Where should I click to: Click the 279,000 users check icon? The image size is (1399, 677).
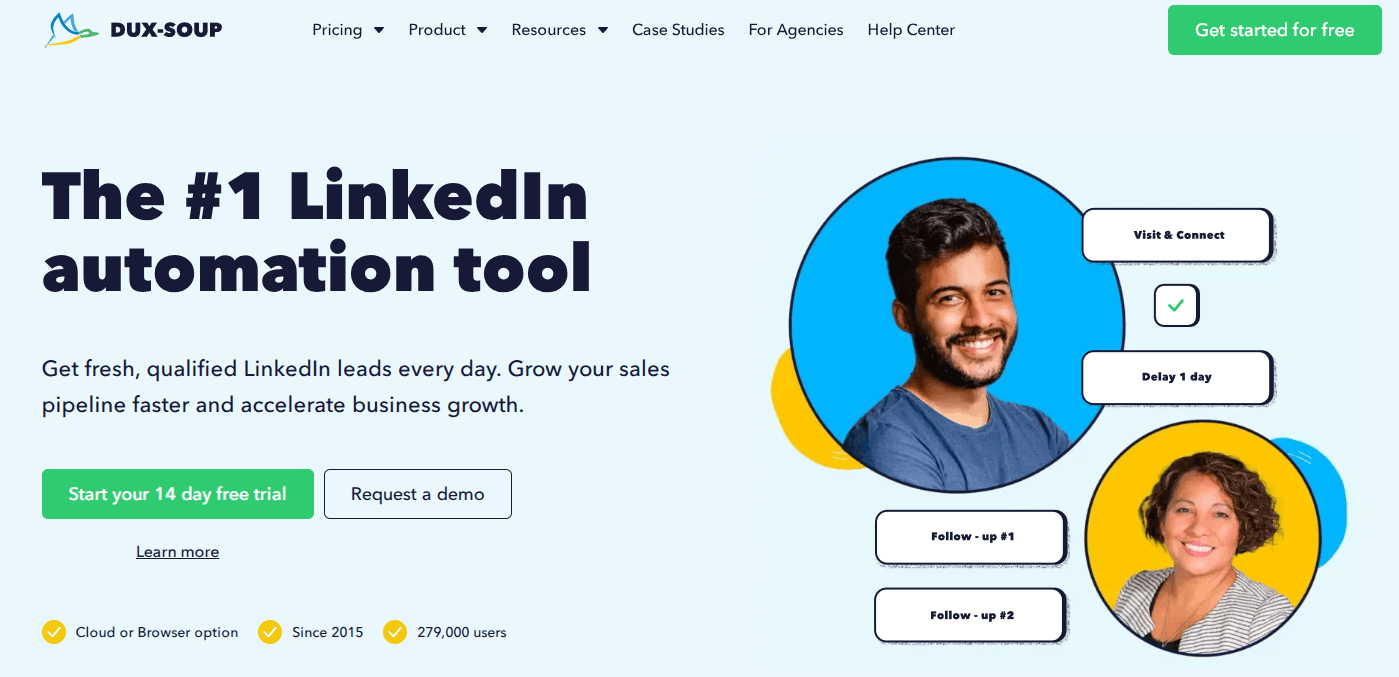pyautogui.click(x=395, y=632)
